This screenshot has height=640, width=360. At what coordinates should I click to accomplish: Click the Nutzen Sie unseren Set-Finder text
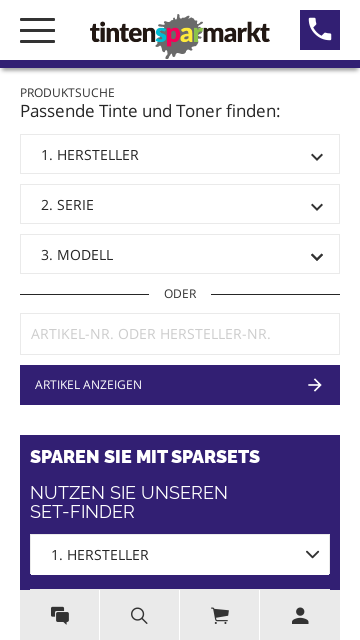129,502
